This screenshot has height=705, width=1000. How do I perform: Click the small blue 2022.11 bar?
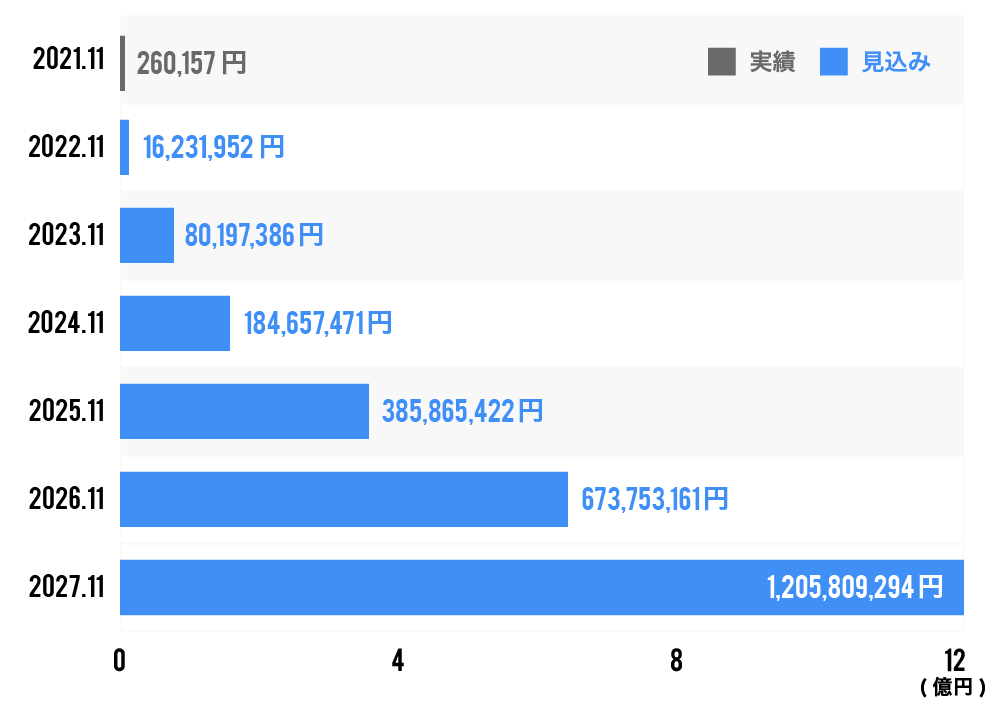click(x=125, y=148)
